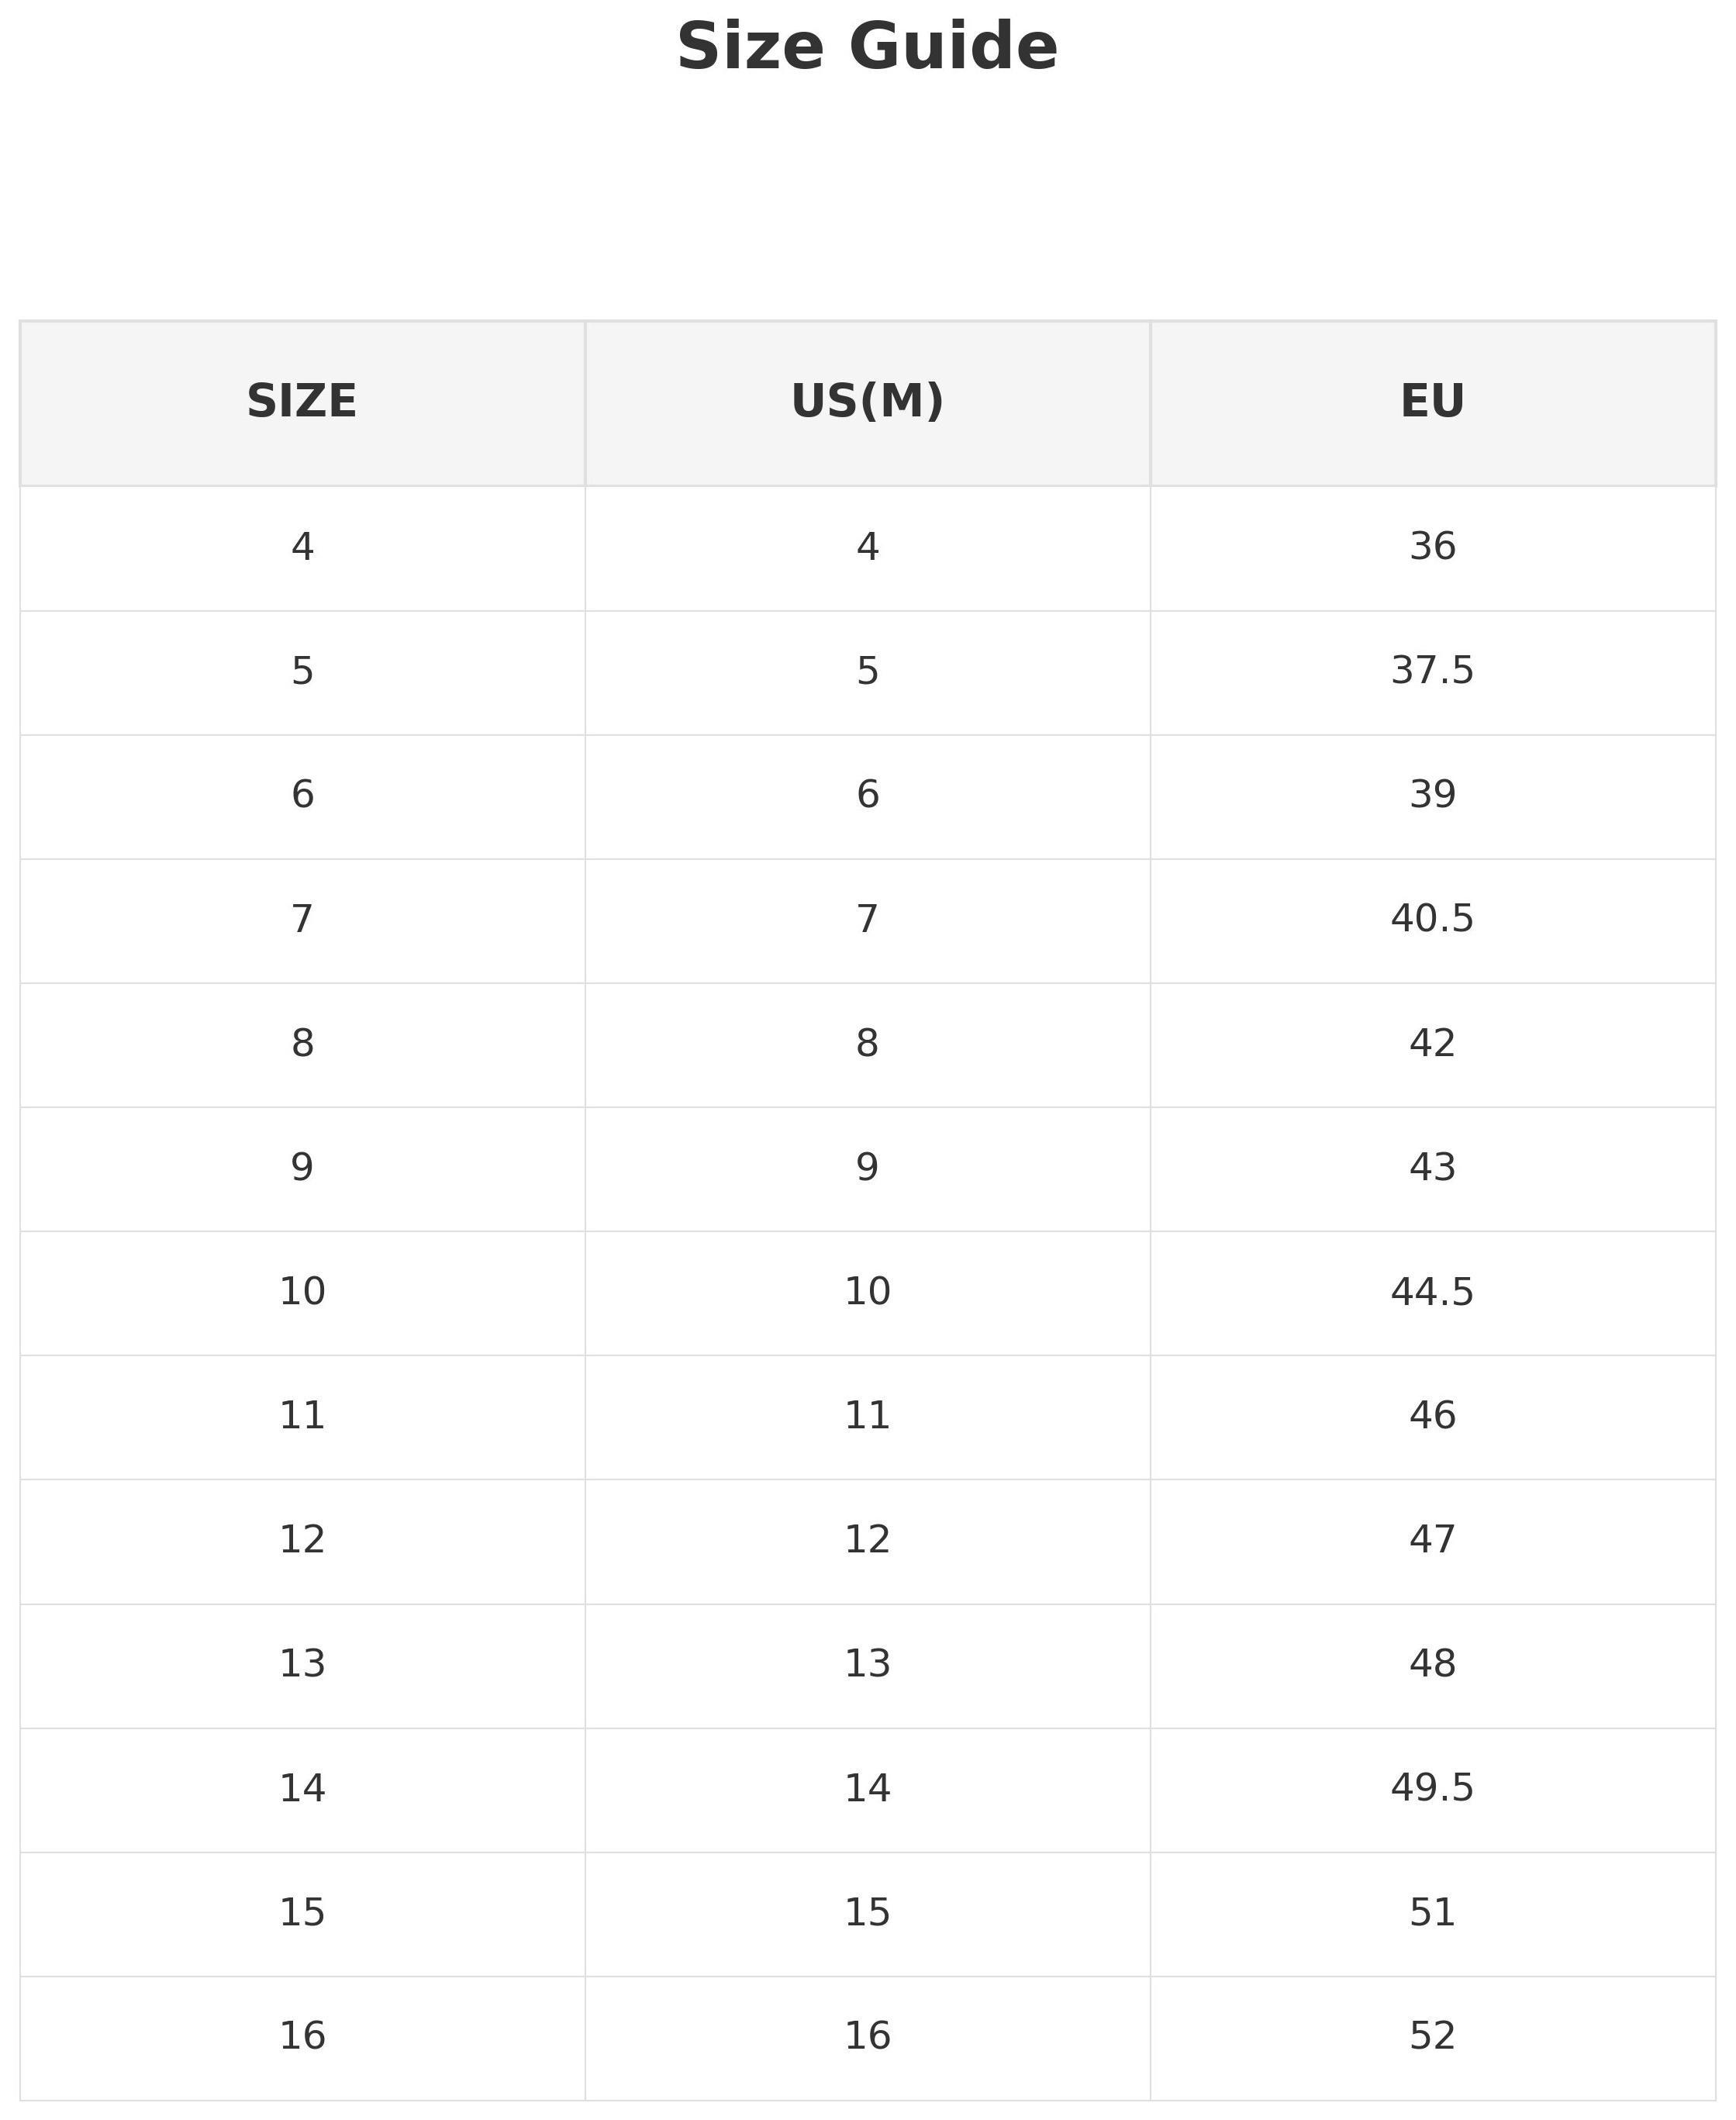Click EU value 42

(x=1432, y=1043)
